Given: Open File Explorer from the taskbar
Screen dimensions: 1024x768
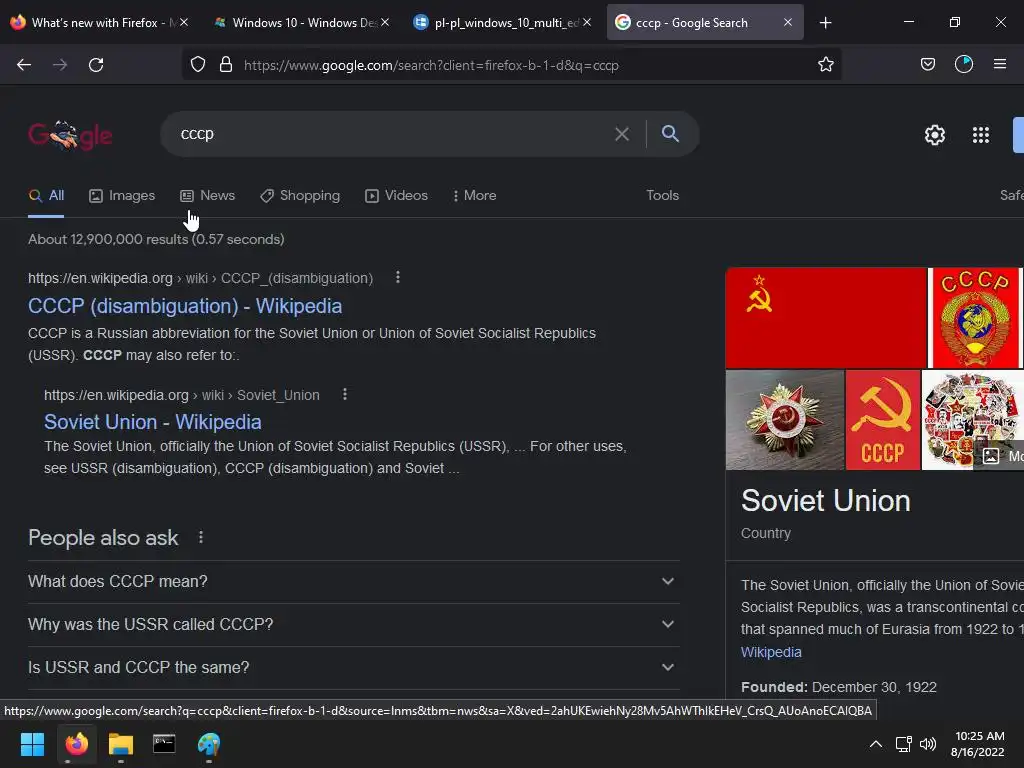Looking at the screenshot, I should click(x=121, y=744).
